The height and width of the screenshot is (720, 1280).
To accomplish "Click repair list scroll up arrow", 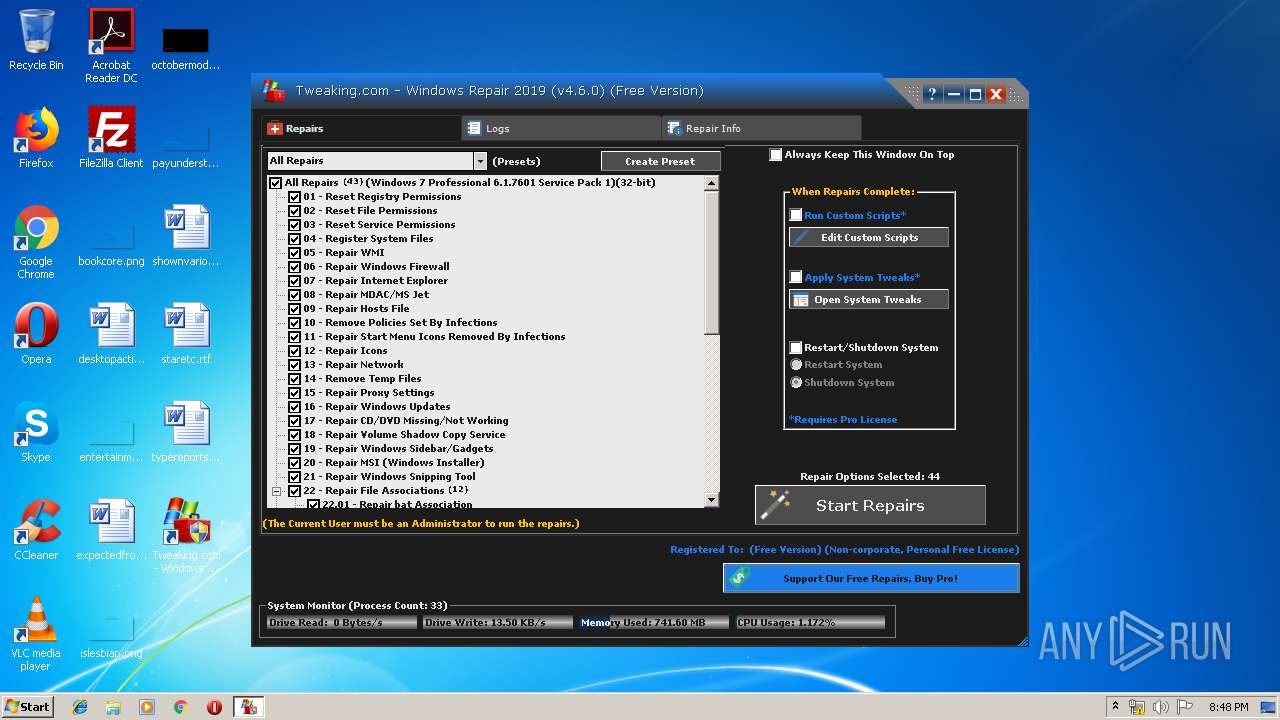I will pyautogui.click(x=712, y=183).
